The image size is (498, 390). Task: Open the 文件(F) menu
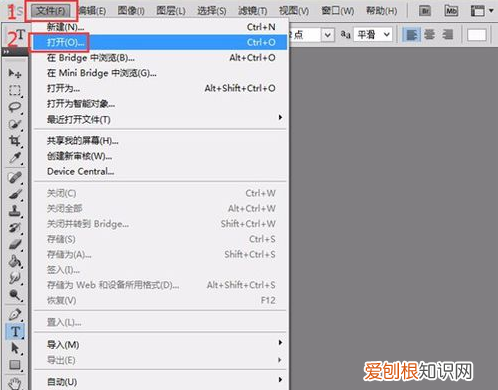point(51,11)
